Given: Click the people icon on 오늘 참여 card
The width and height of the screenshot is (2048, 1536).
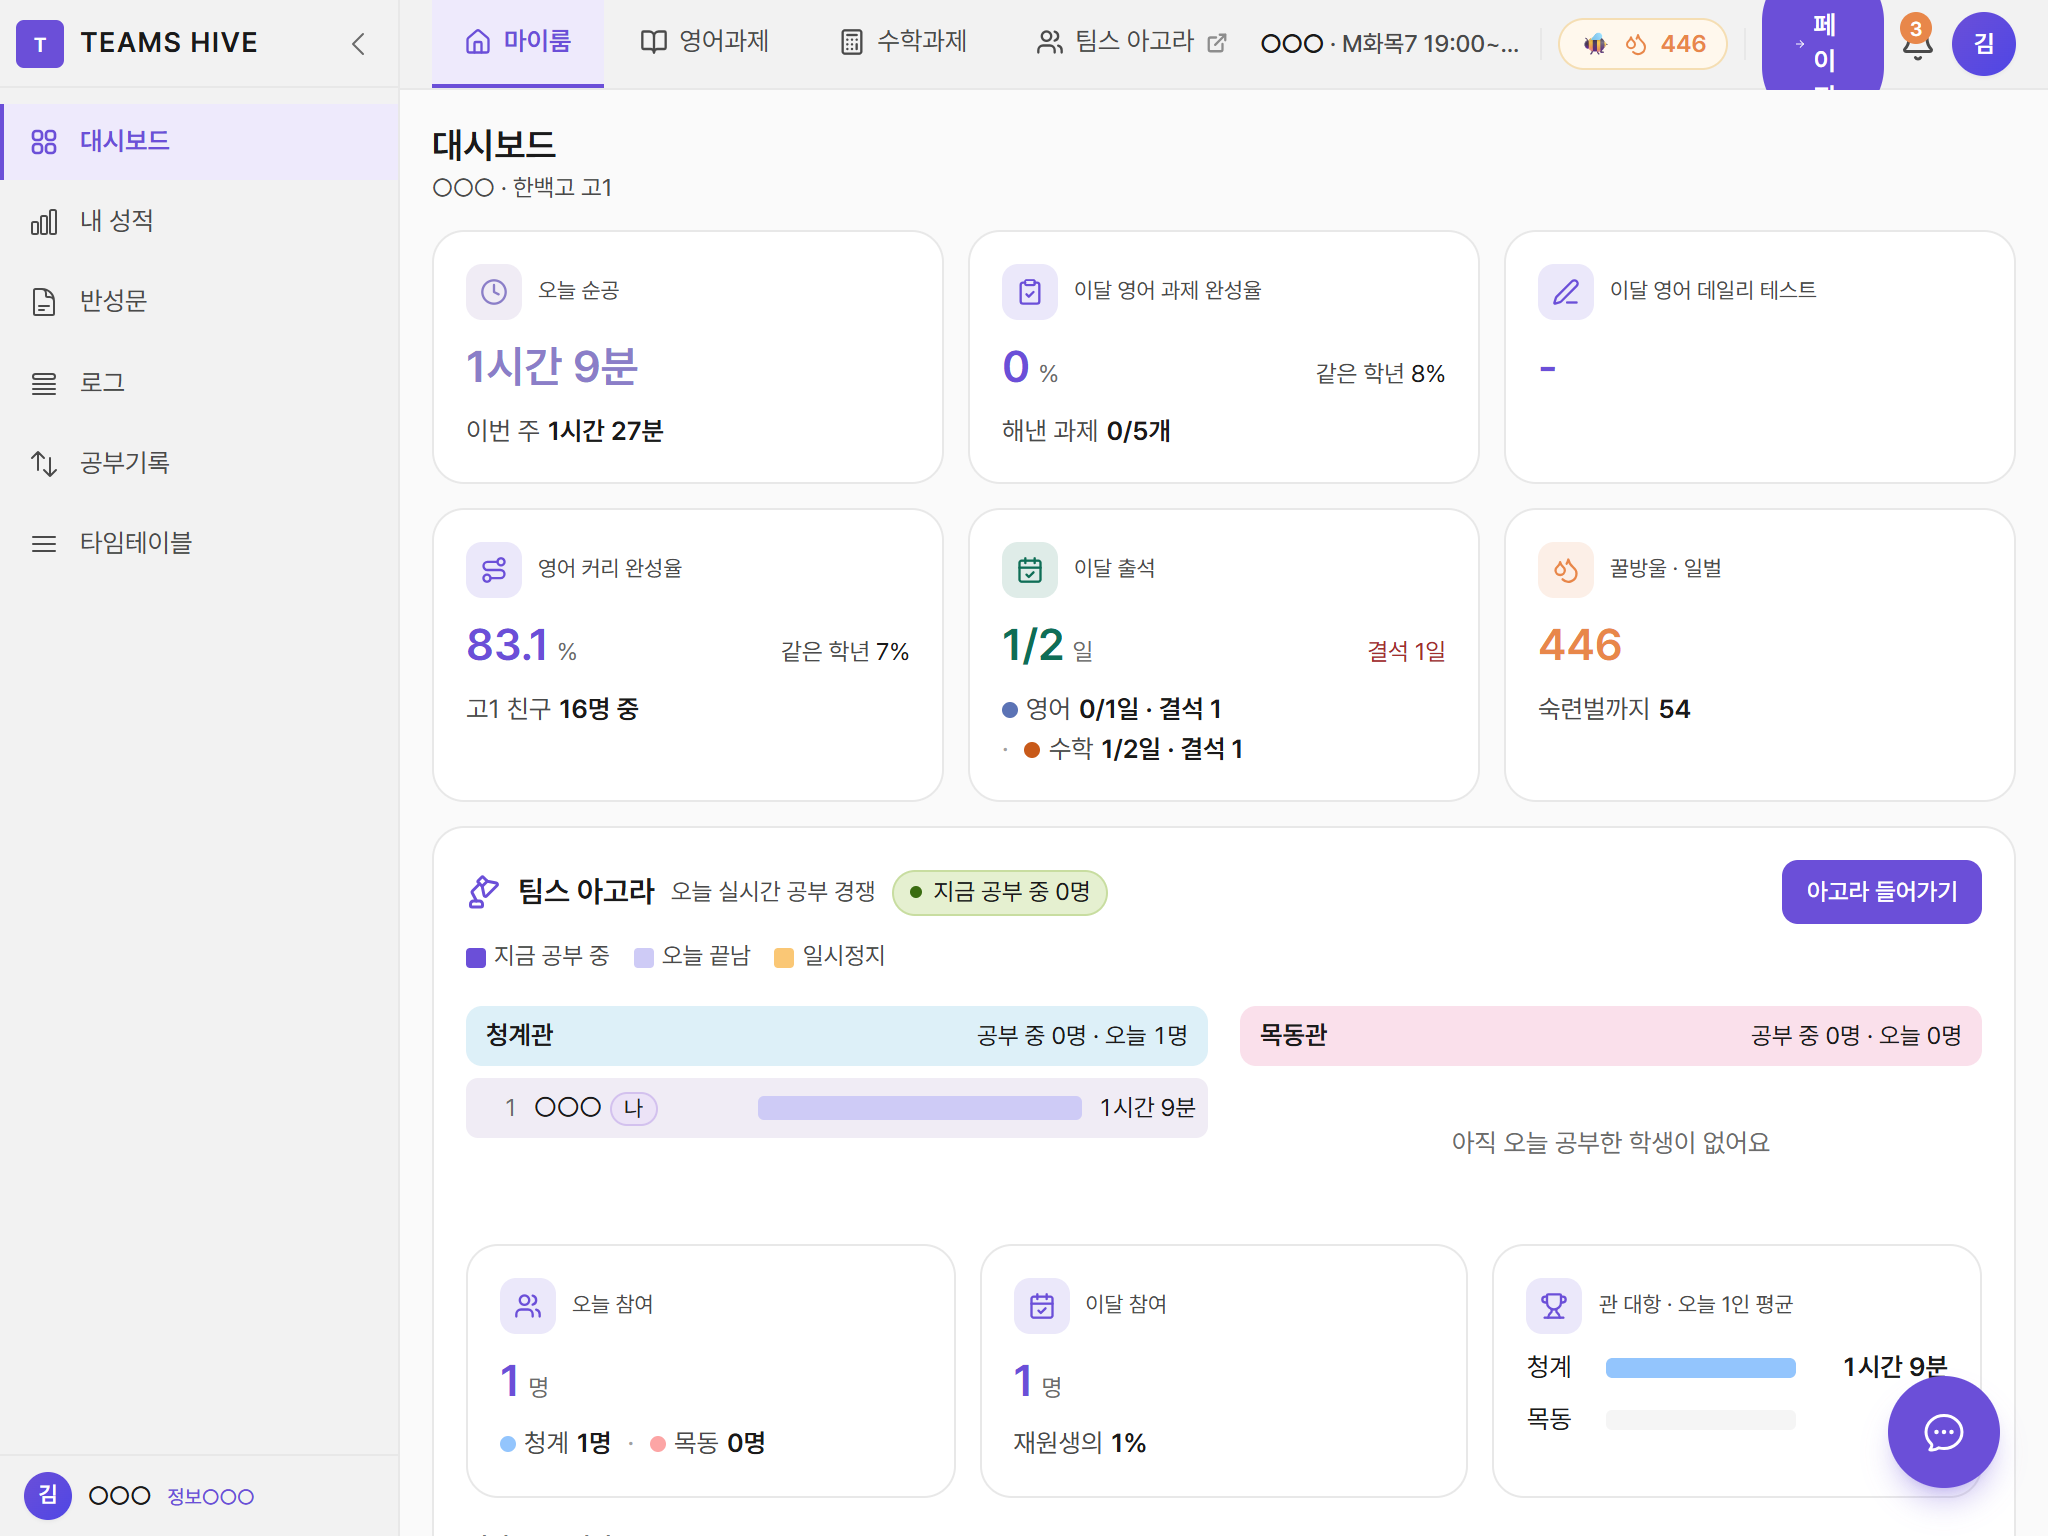Looking at the screenshot, I should (x=528, y=1306).
